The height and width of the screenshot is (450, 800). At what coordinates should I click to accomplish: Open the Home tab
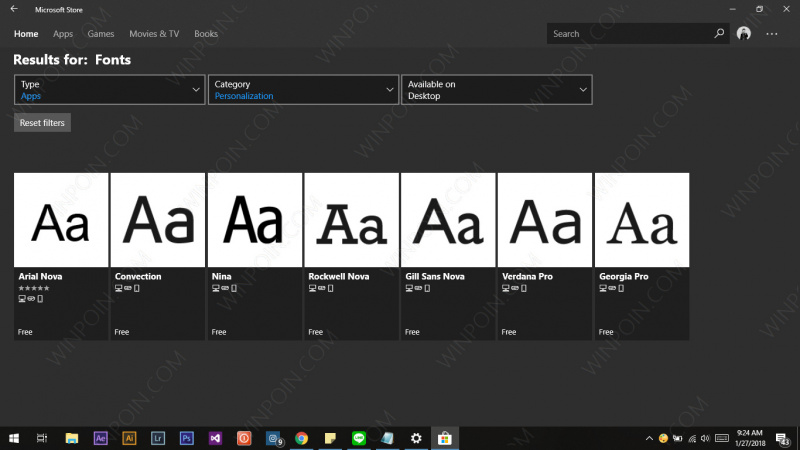pyautogui.click(x=26, y=34)
